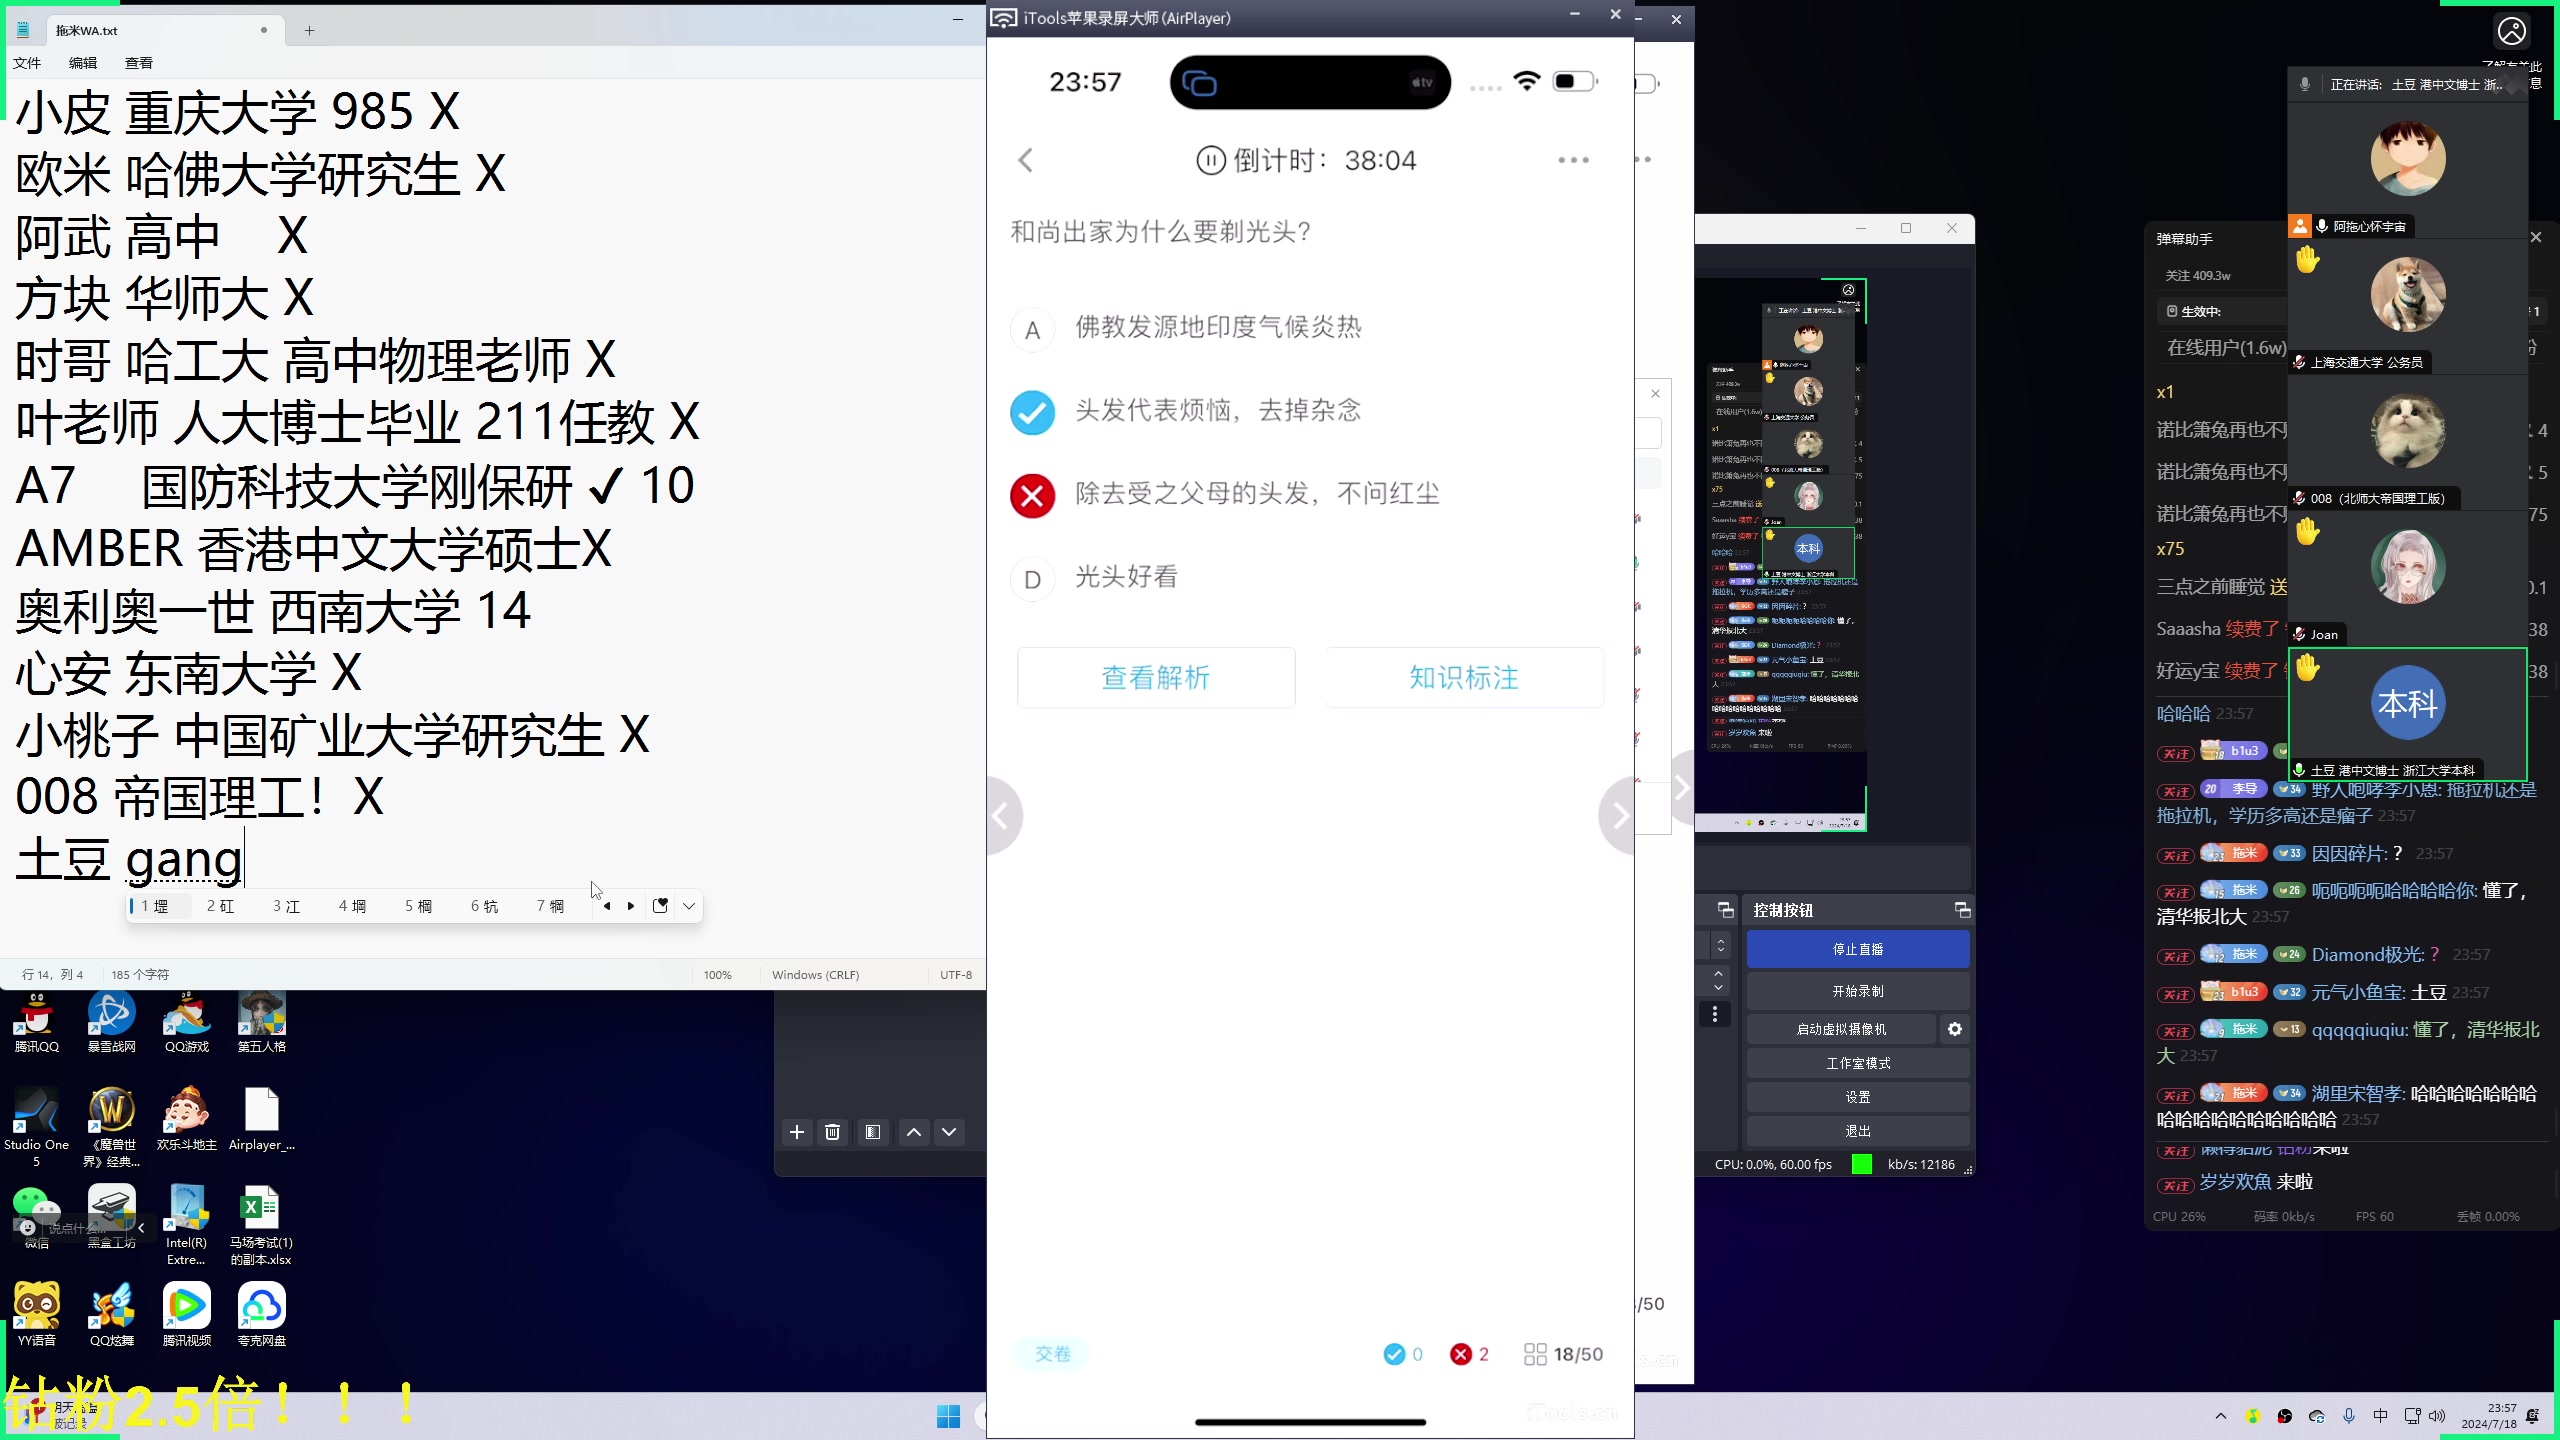Click 开始录制 in OBS controls
2560x1440 pixels.
(x=1858, y=991)
